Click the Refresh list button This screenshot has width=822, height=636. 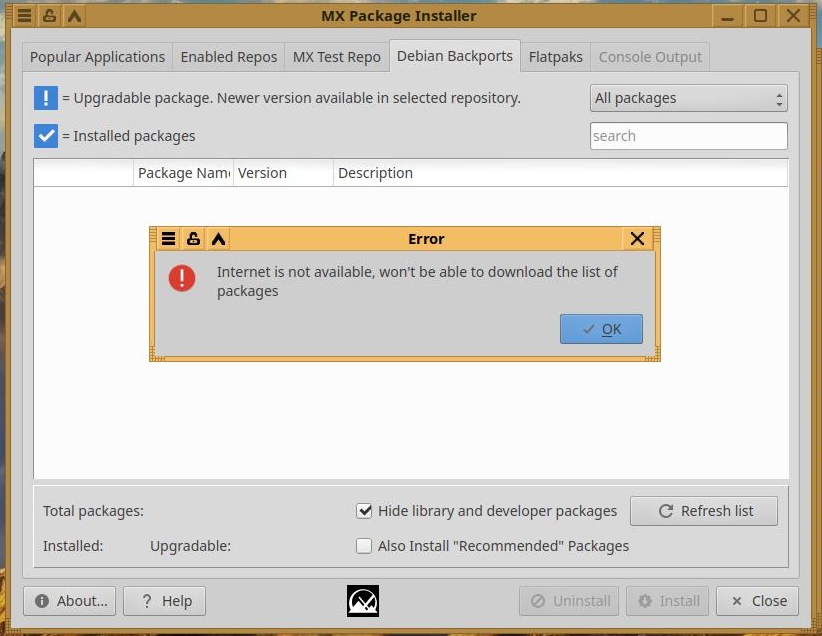(704, 511)
